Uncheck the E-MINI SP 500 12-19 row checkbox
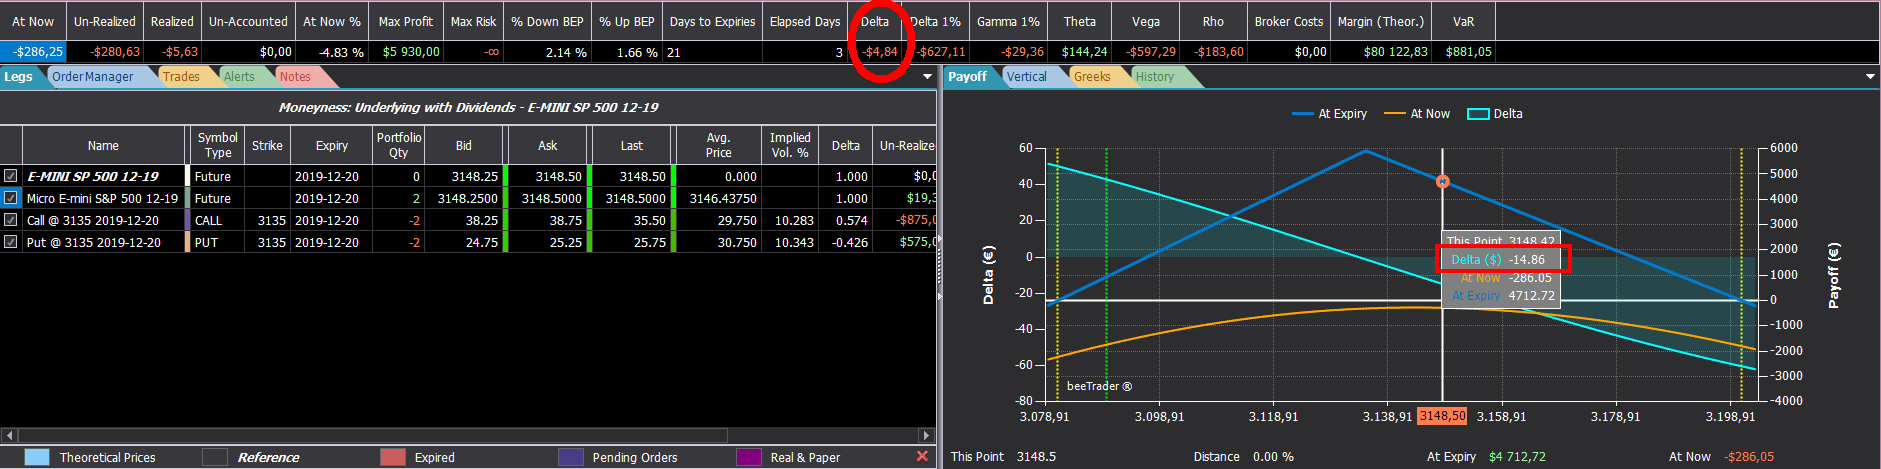 click(11, 176)
